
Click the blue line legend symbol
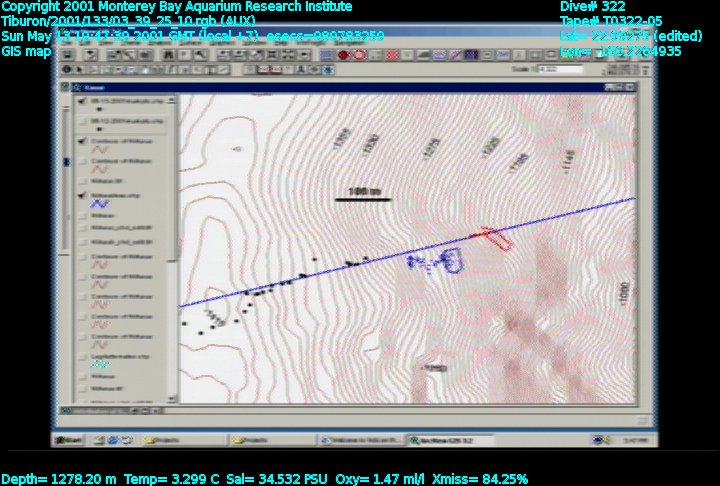coord(100,205)
